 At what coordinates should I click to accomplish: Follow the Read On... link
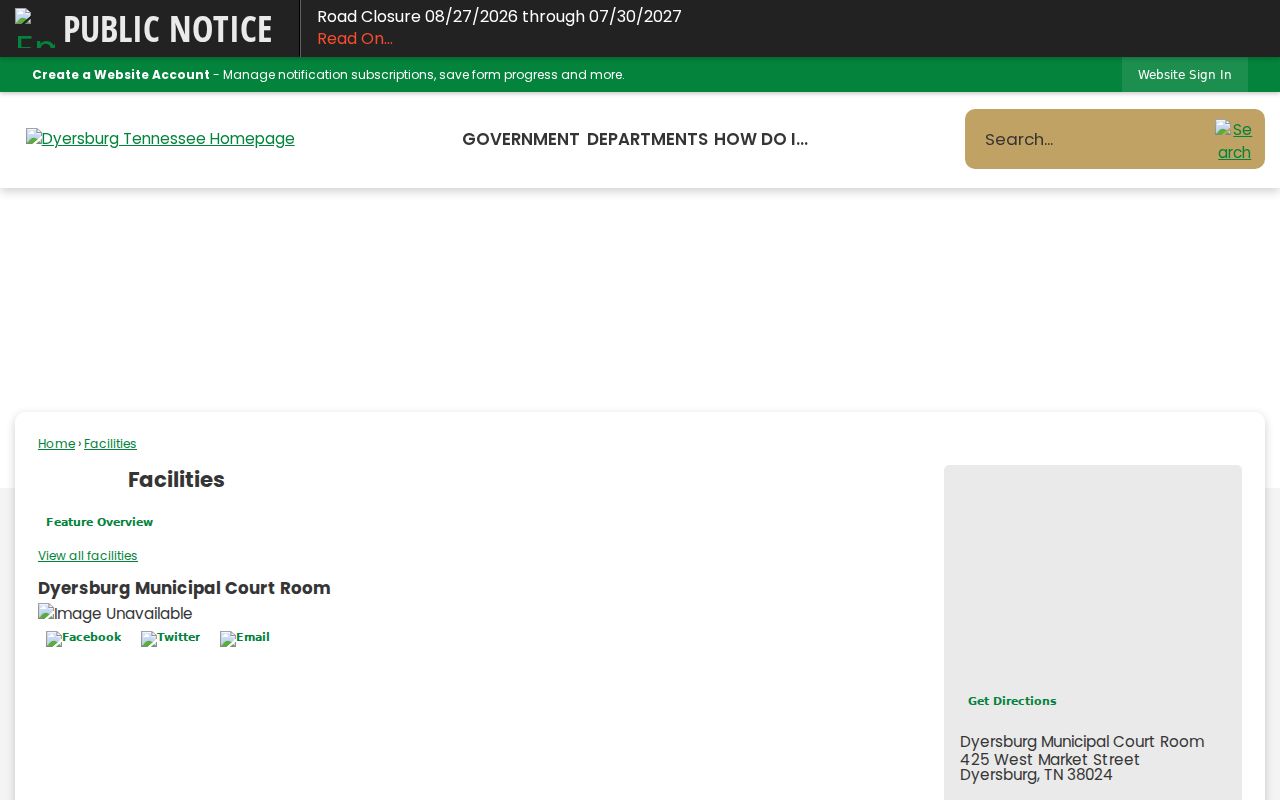[x=355, y=39]
